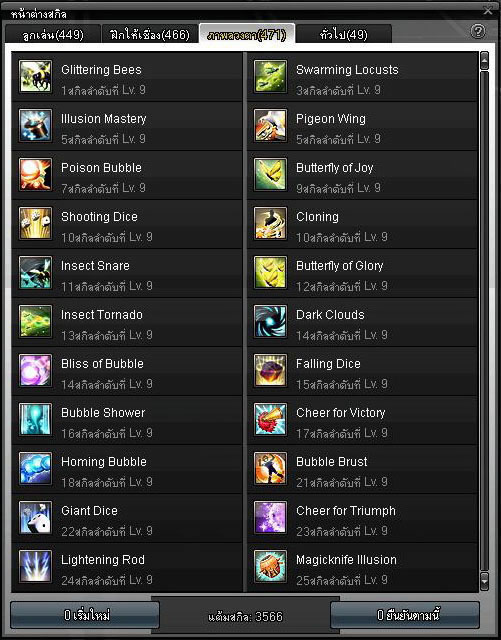The image size is (501, 640).
Task: Click the Cheer for Victory megaphone icon
Action: coord(270,420)
